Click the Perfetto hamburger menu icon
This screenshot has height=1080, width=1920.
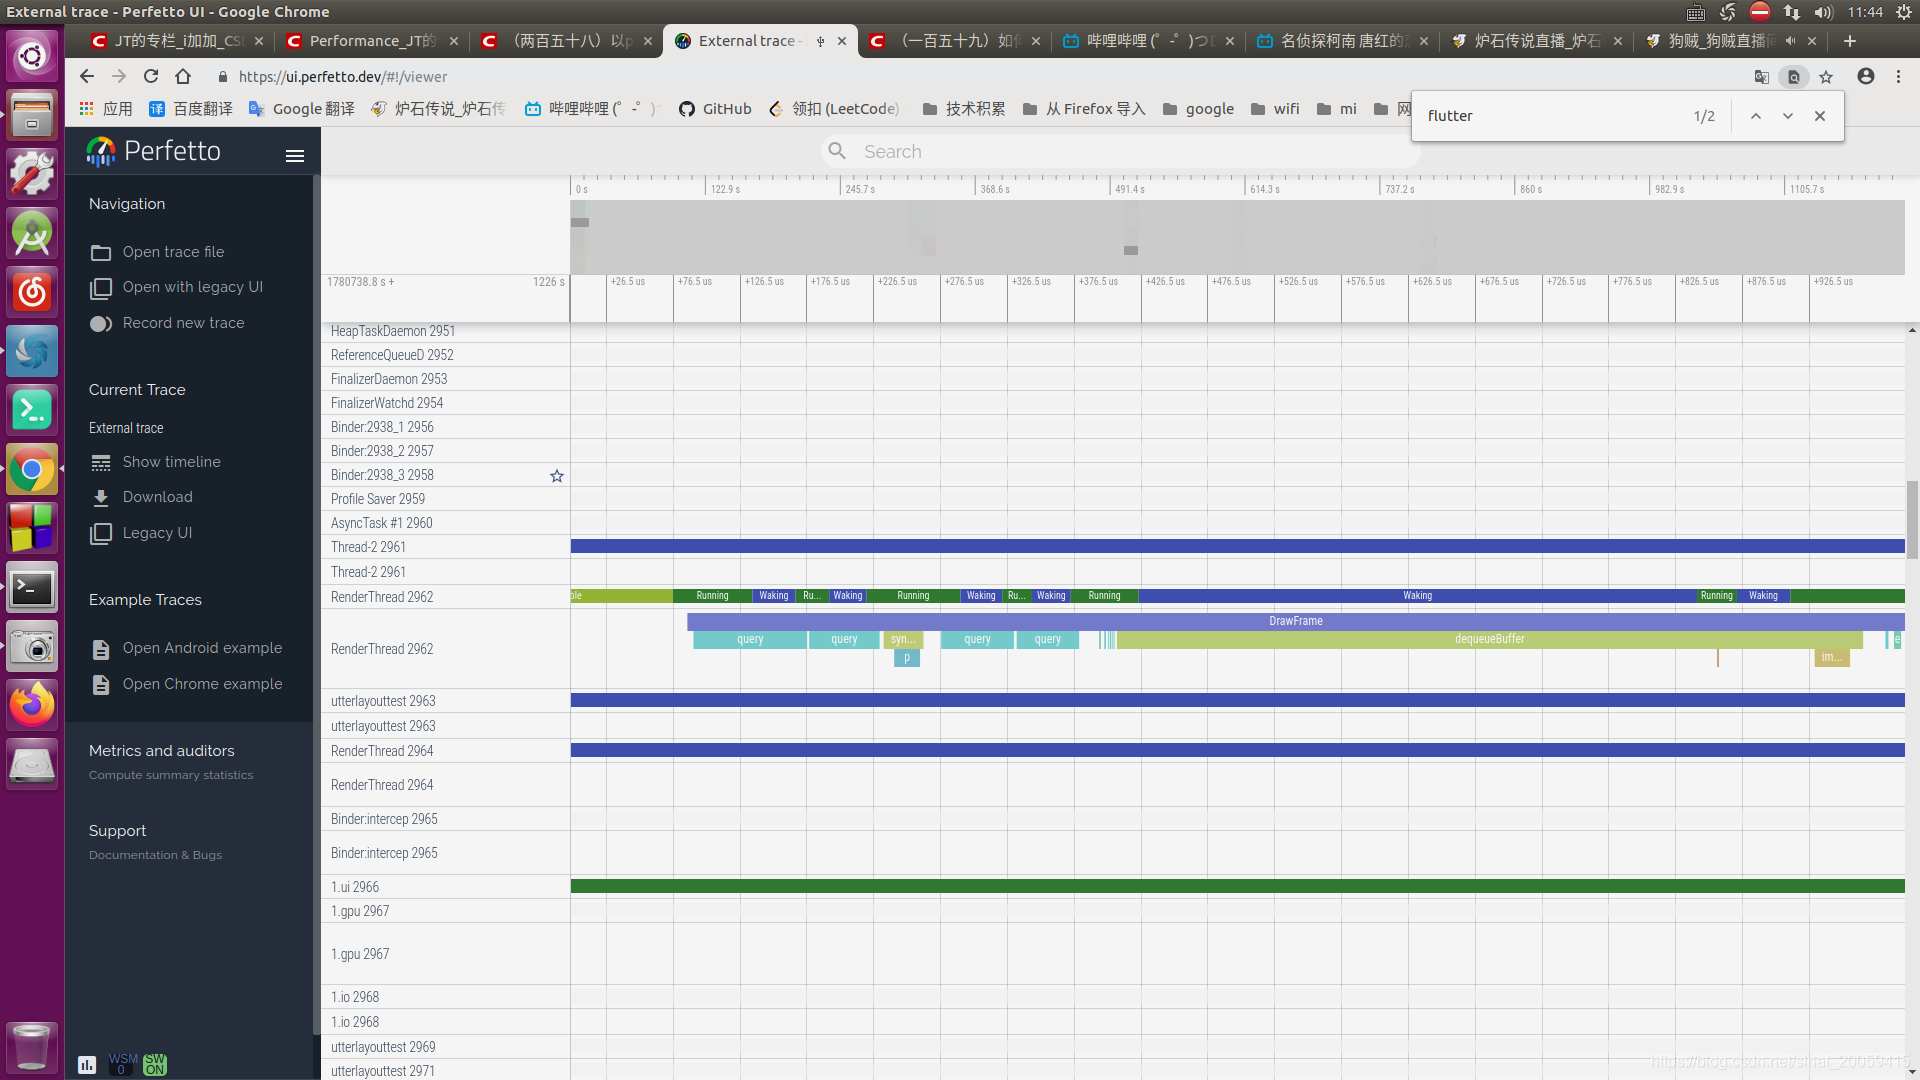(x=294, y=156)
